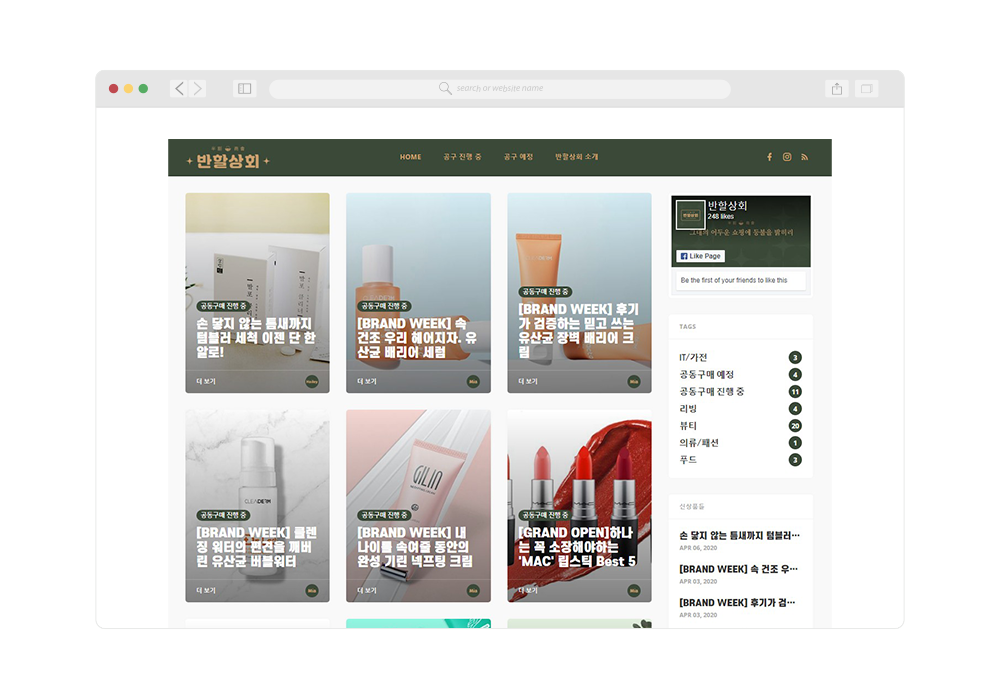Click 더 보기 on barrier cream card
1000x700 pixels.
tap(528, 381)
